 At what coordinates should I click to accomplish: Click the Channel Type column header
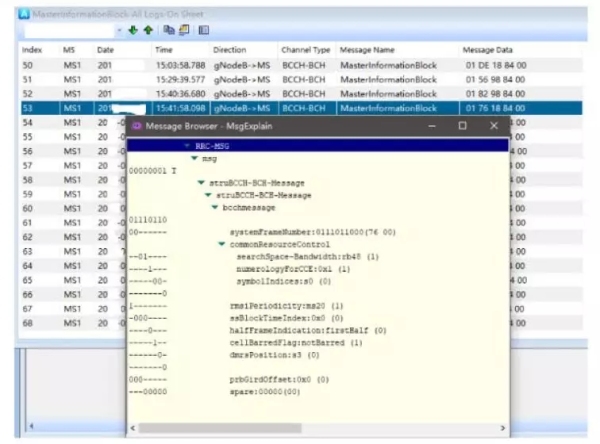click(x=305, y=49)
